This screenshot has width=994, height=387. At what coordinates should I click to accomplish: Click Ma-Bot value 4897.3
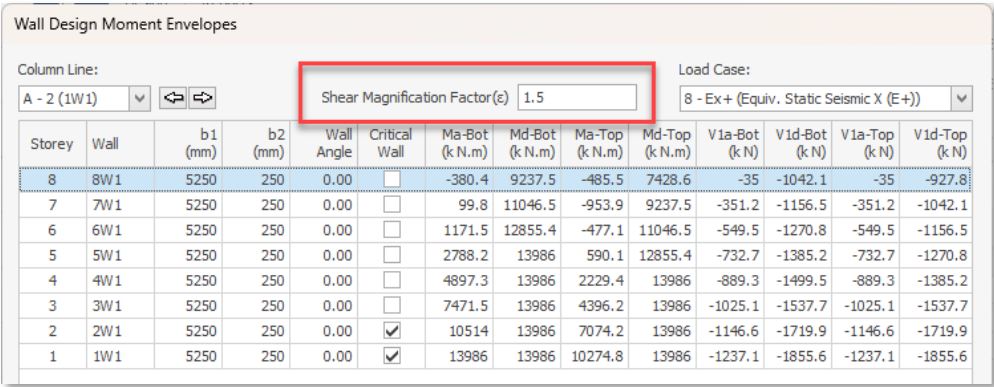pos(466,281)
